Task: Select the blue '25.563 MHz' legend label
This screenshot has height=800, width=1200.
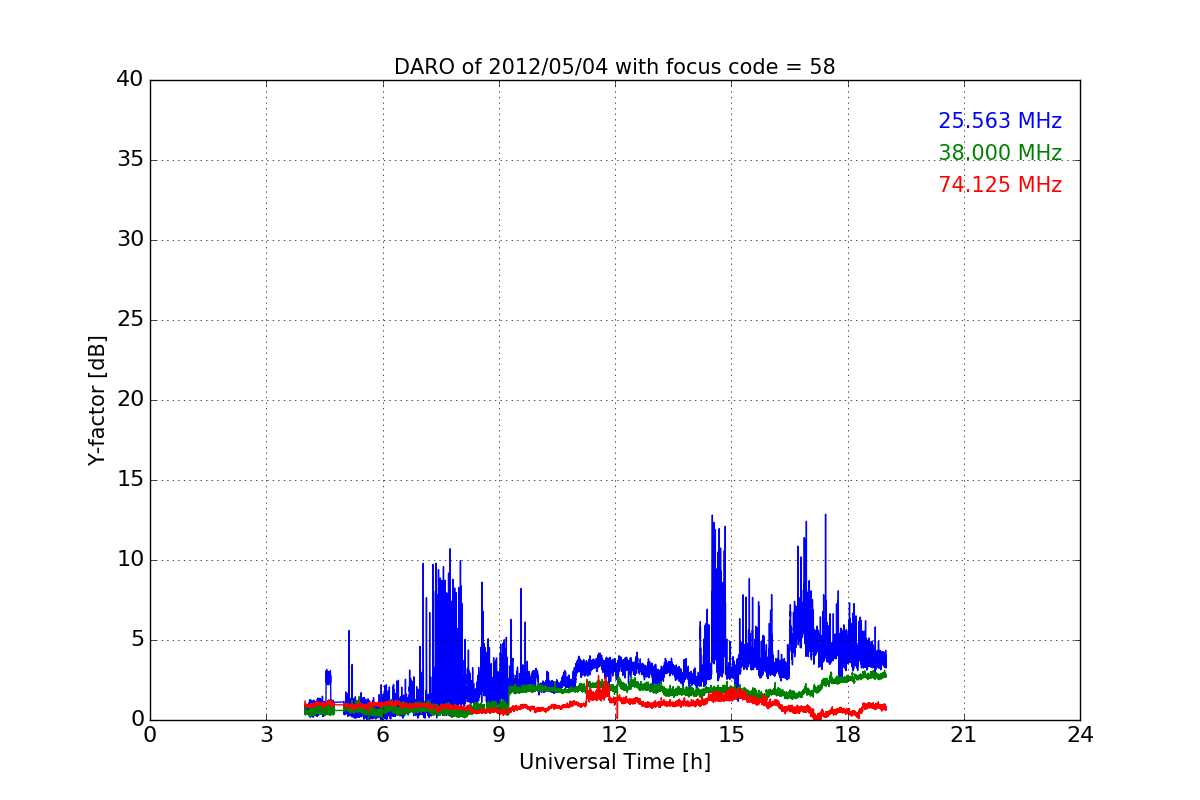Action: [x=1000, y=121]
